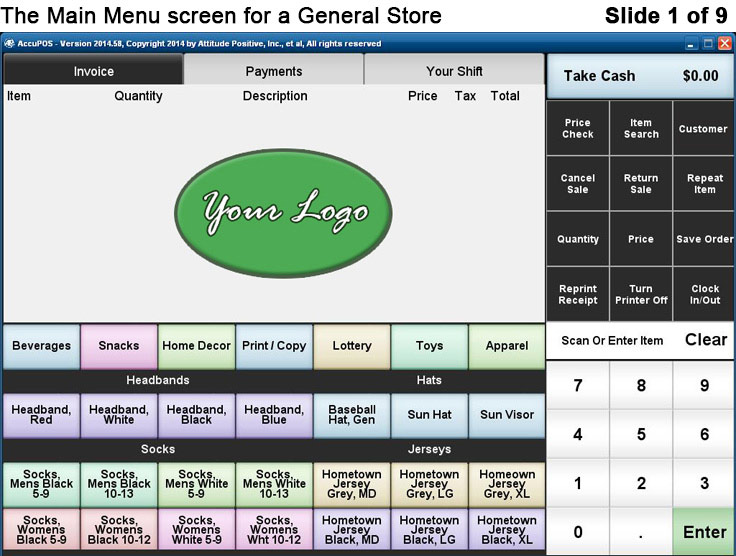The height and width of the screenshot is (556, 736).
Task: Tap keypad number 7
Action: tap(578, 386)
